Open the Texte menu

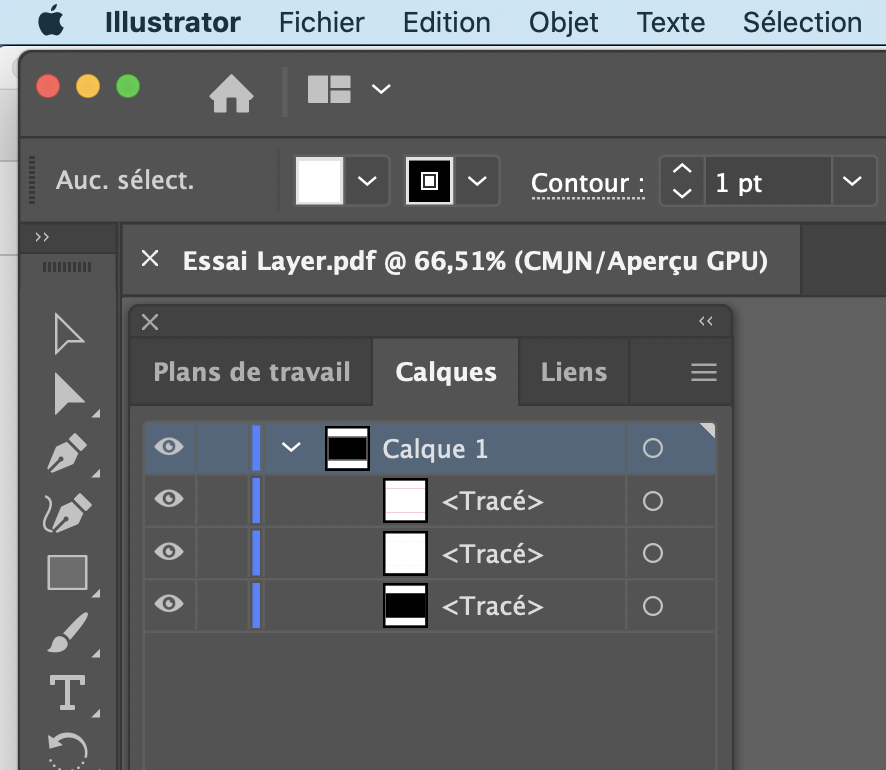click(671, 23)
